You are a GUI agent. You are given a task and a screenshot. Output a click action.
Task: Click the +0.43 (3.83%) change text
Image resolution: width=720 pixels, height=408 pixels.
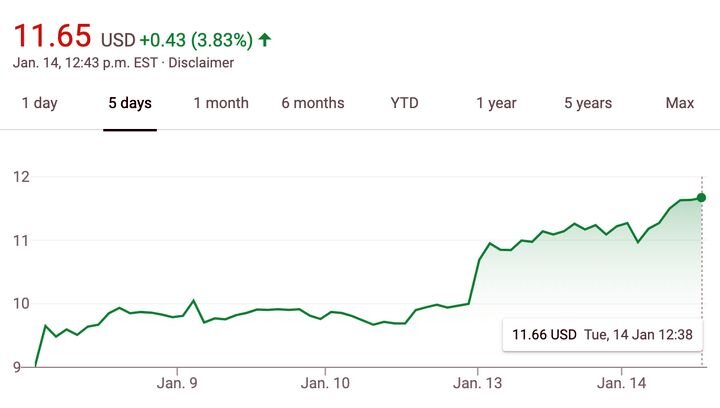(x=196, y=40)
